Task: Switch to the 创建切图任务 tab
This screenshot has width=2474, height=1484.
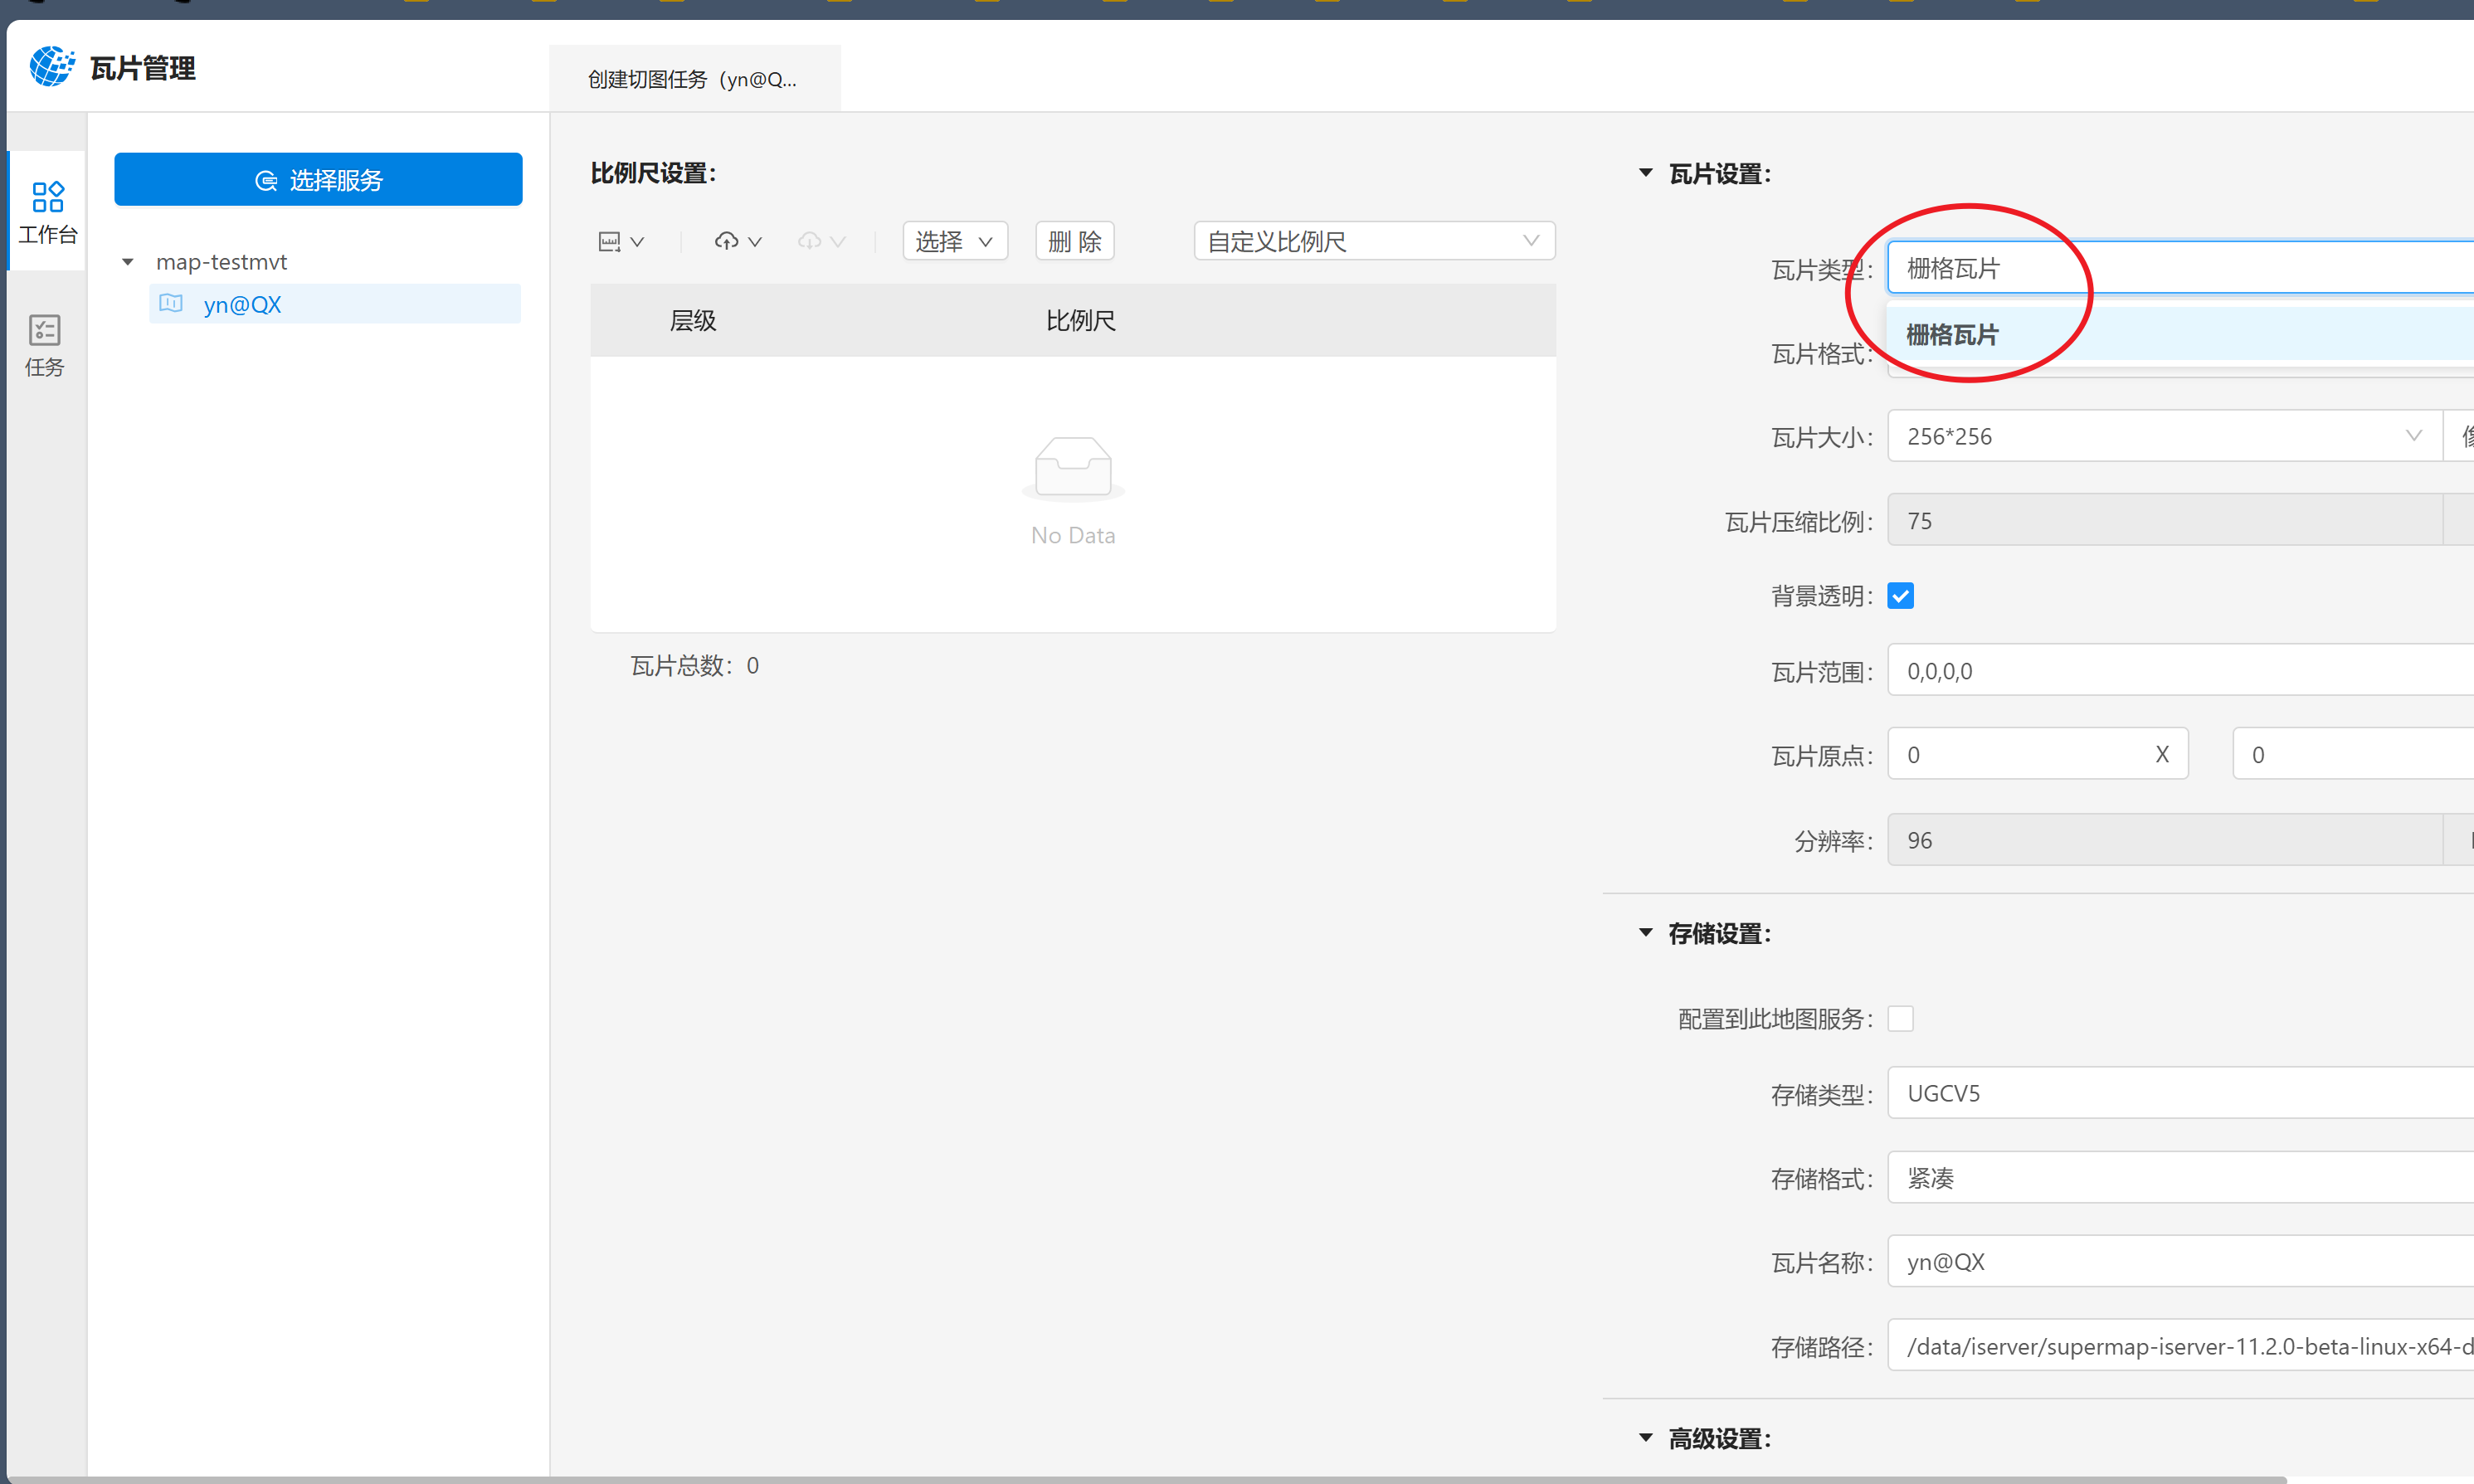Action: click(693, 79)
